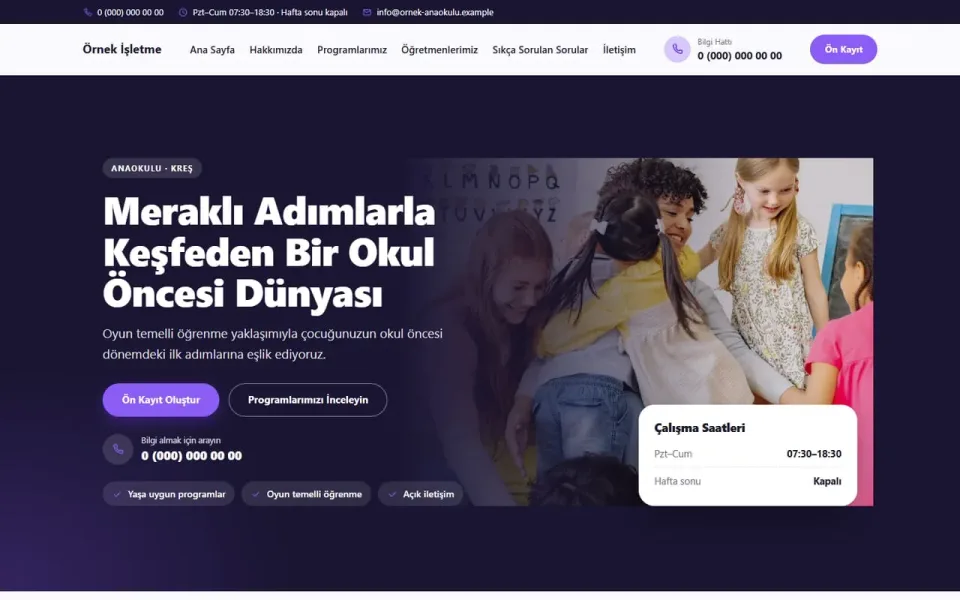Click phone number in the top bar
Image resolution: width=960 pixels, height=600 pixels.
point(130,12)
